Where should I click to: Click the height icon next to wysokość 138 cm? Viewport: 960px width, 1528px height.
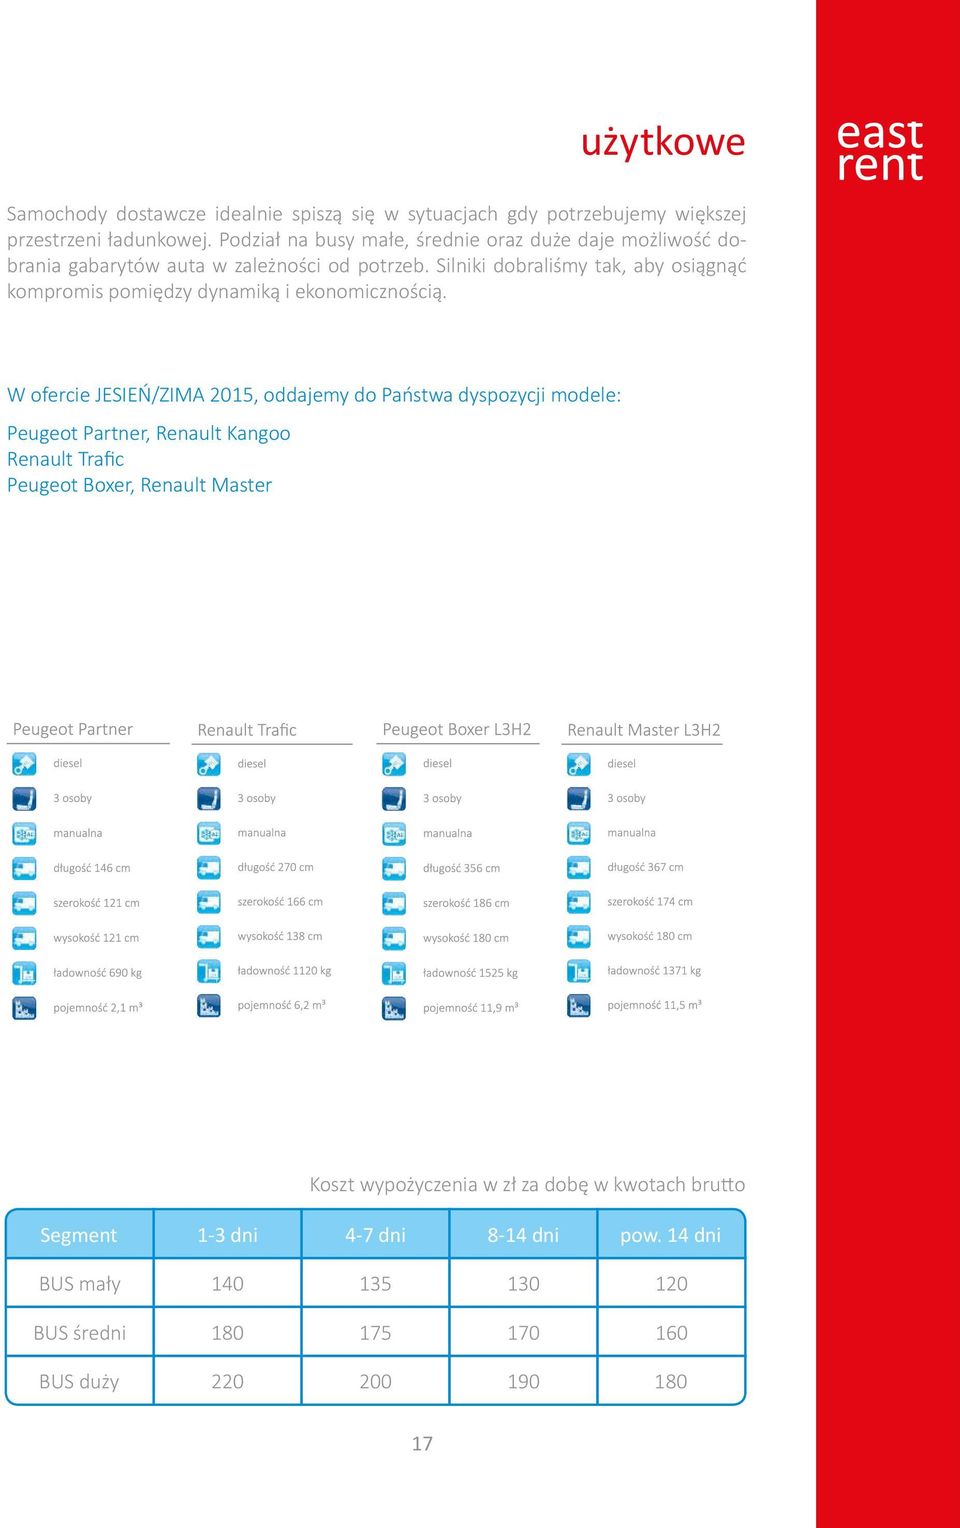coord(209,937)
